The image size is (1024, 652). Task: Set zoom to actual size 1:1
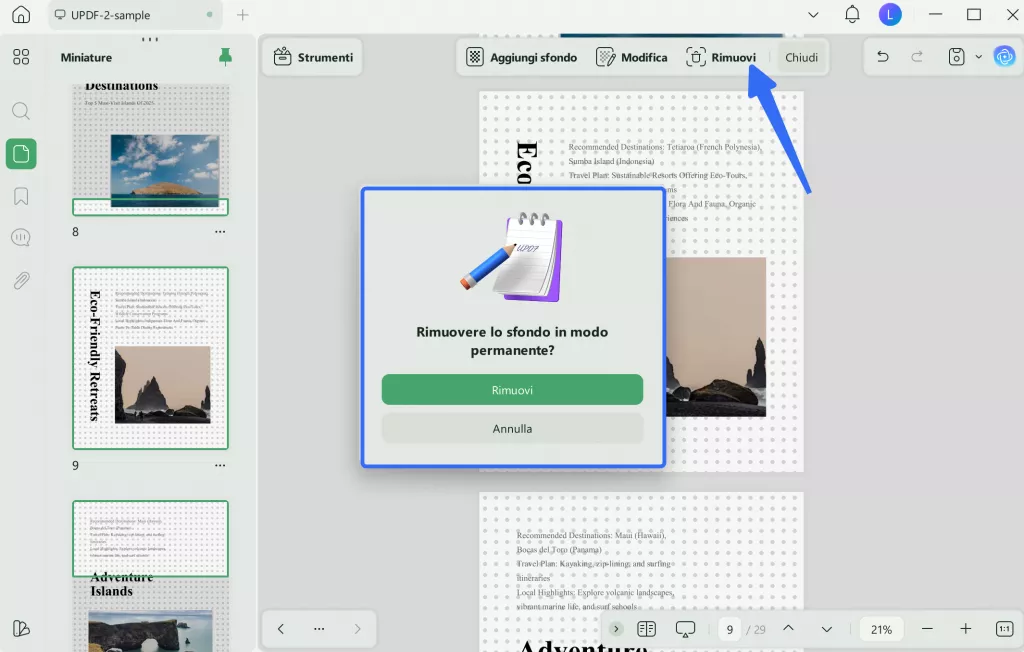pyautogui.click(x=1004, y=629)
